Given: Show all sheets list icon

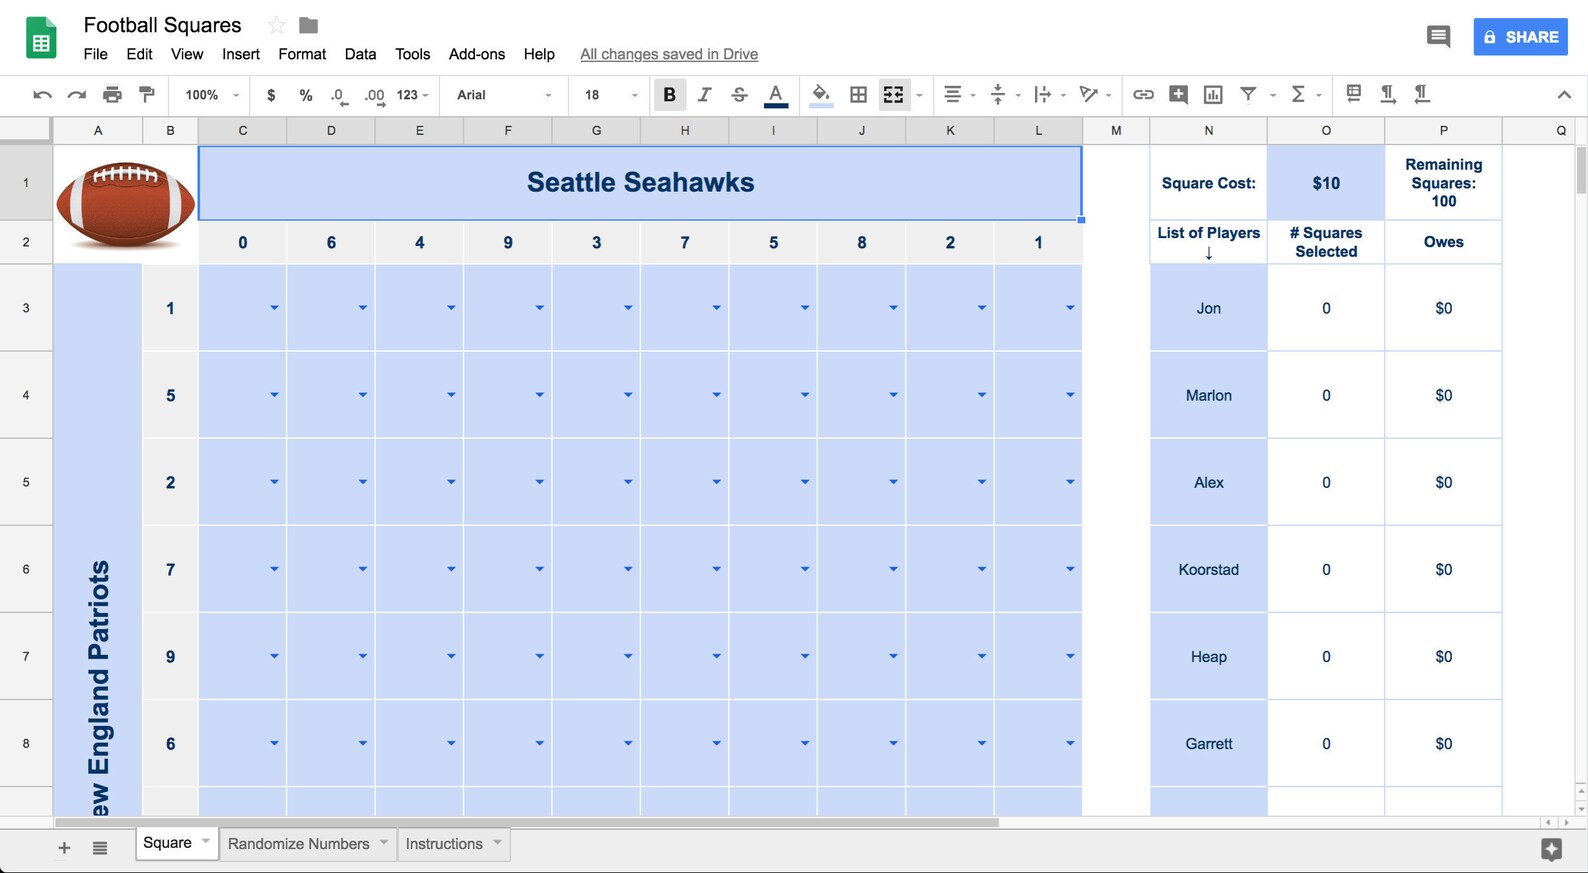Looking at the screenshot, I should (x=100, y=848).
